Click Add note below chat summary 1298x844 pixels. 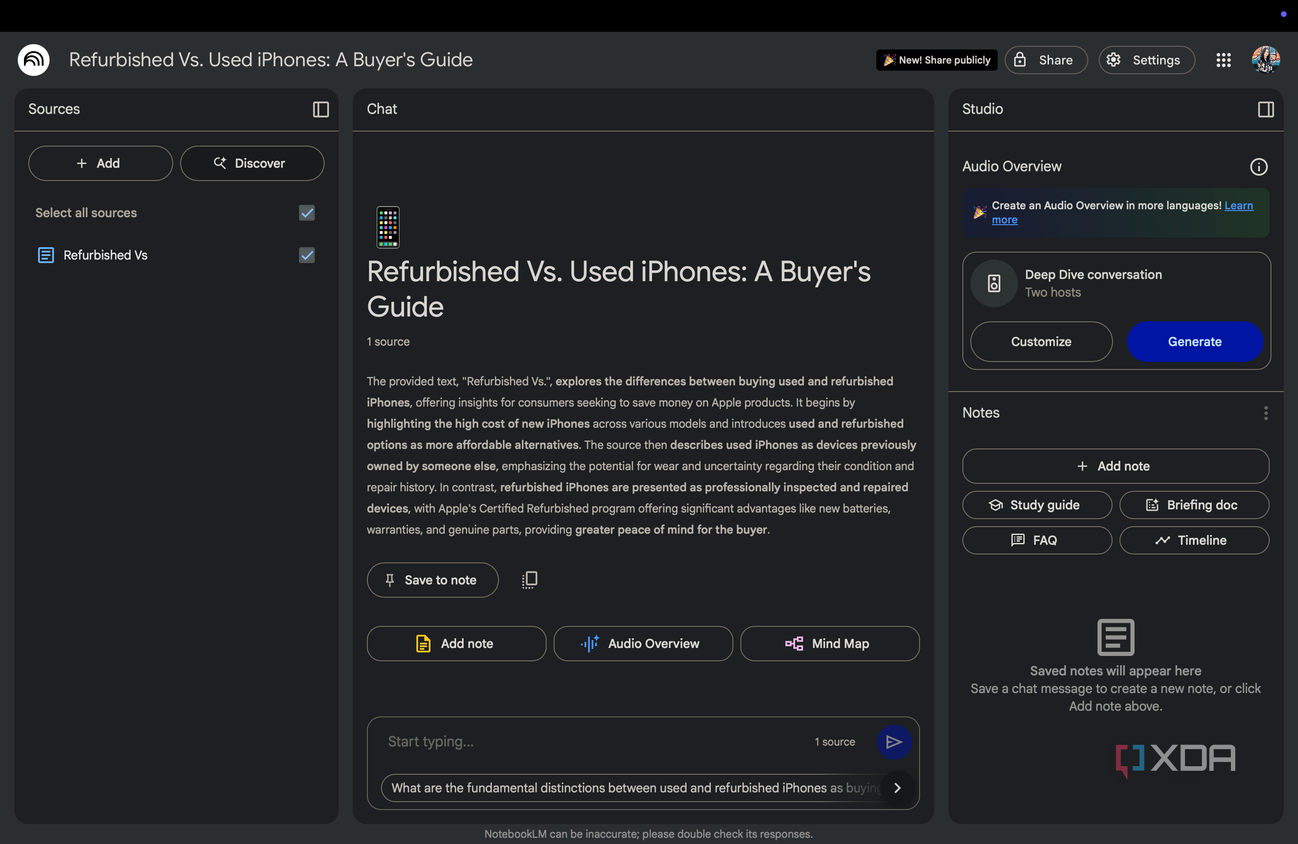click(x=456, y=644)
